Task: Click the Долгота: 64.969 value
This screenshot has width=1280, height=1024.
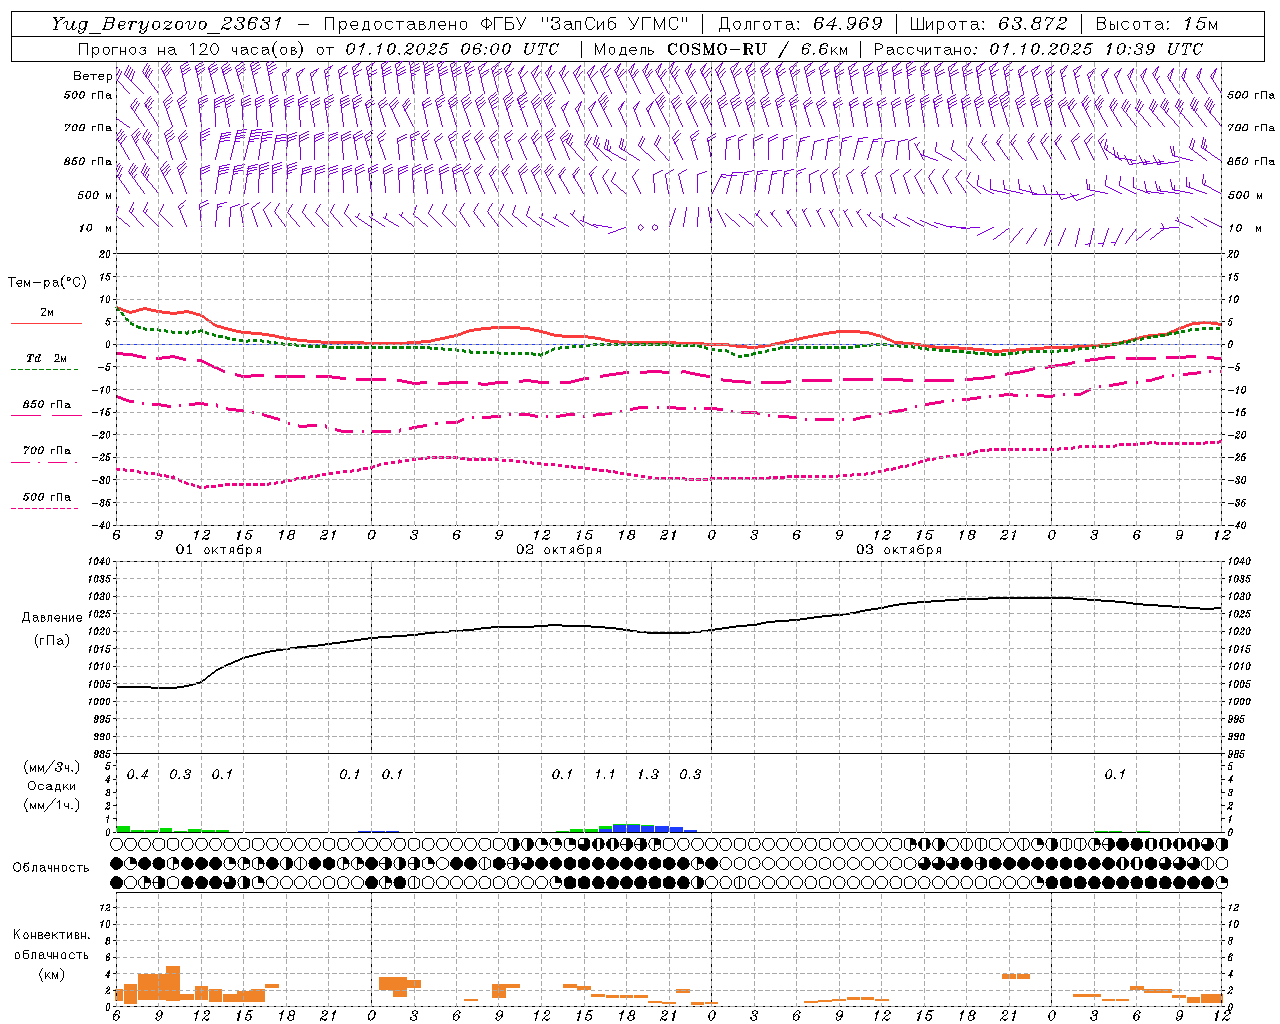Action: [800, 24]
